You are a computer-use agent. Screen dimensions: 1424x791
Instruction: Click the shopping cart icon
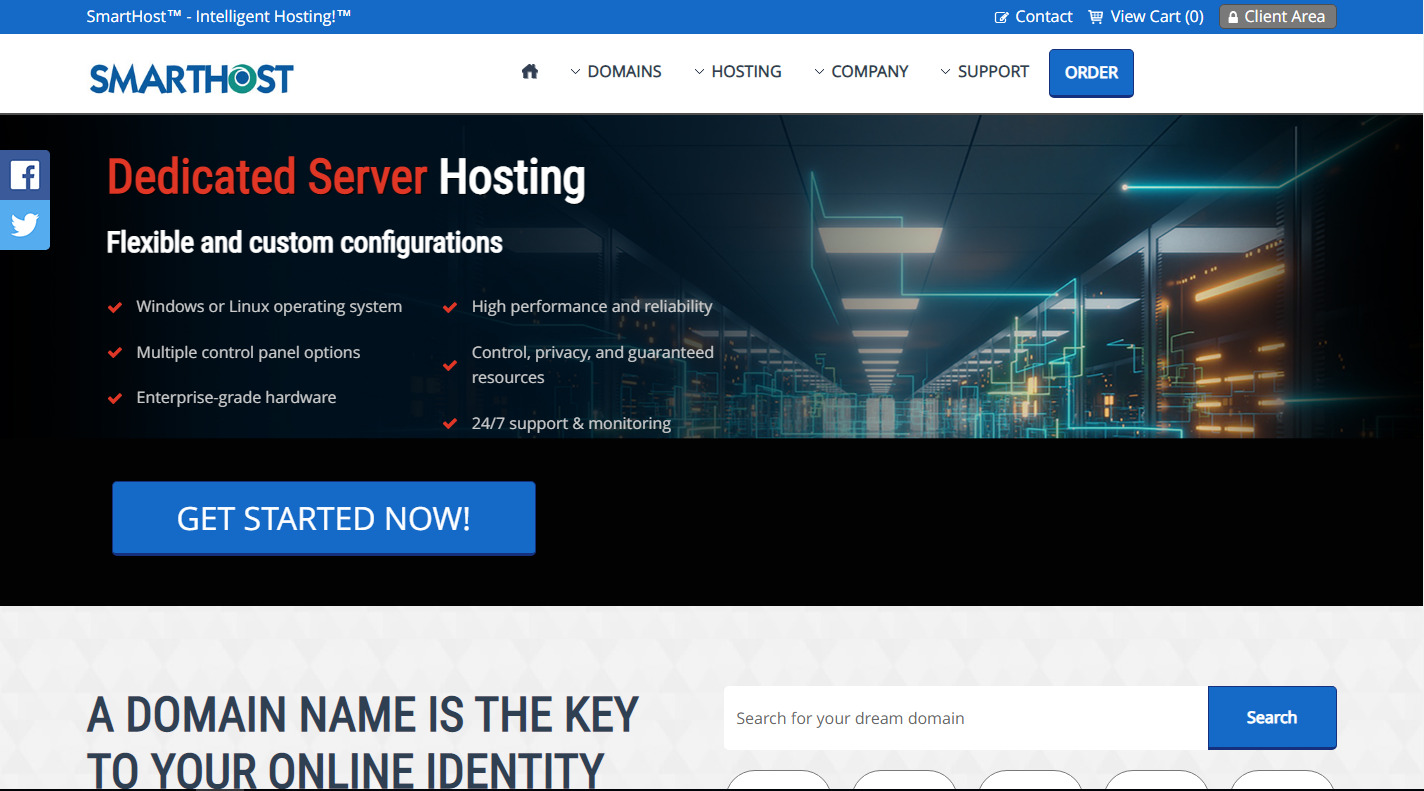(1096, 17)
